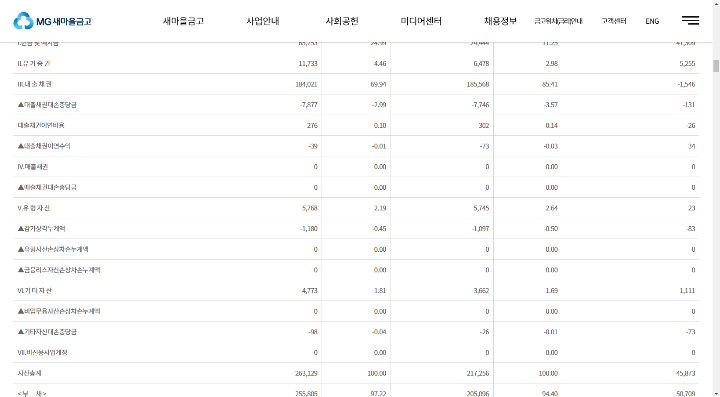Click the difference value 34
Viewport: 720px width, 397px height.
(x=692, y=146)
